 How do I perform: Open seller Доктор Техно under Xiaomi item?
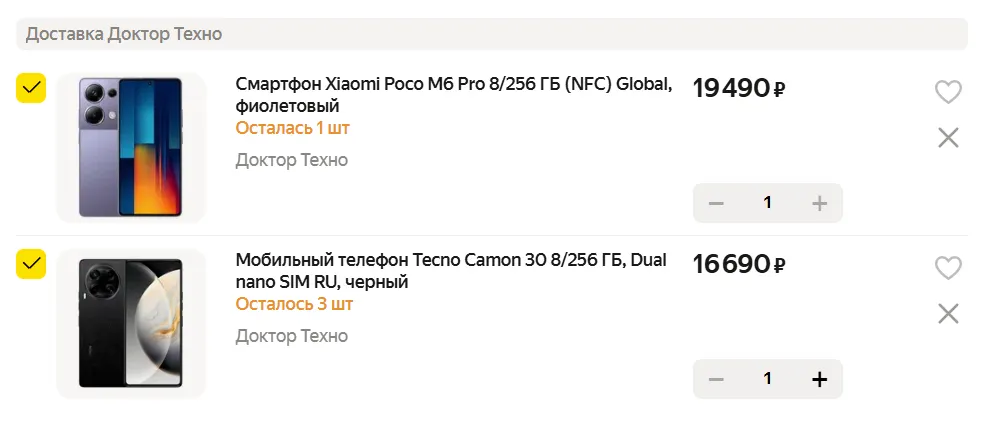[x=291, y=160]
